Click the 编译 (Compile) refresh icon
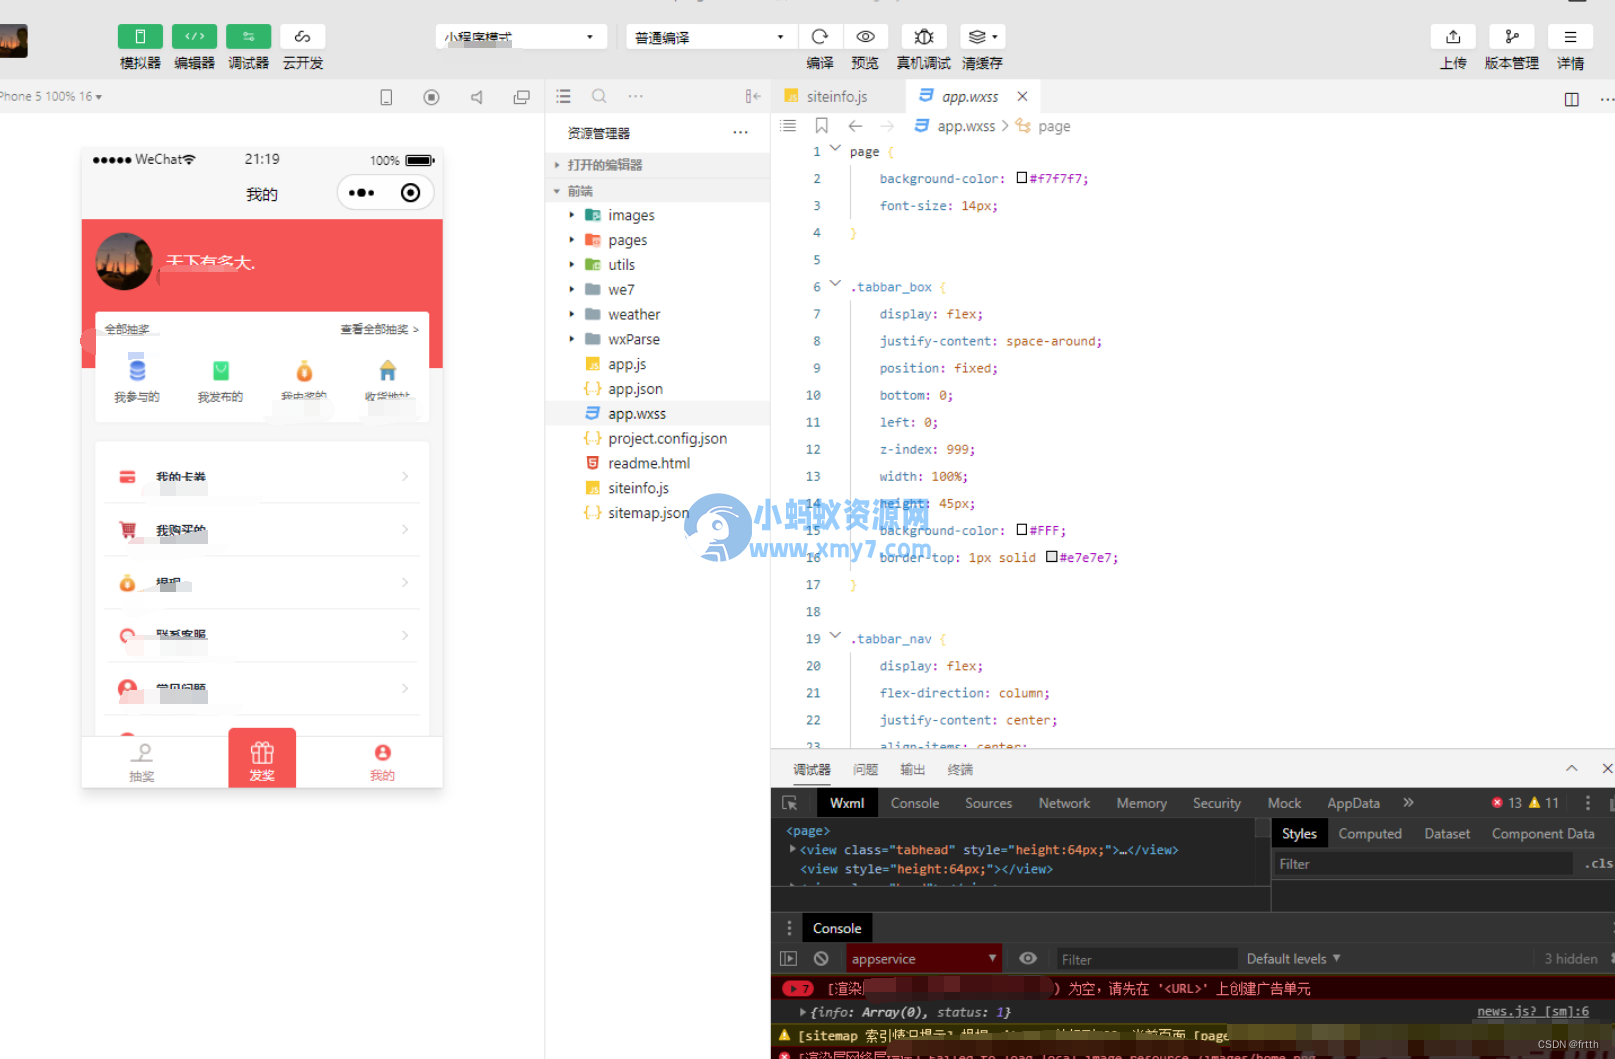Image resolution: width=1615 pixels, height=1059 pixels. coord(819,36)
